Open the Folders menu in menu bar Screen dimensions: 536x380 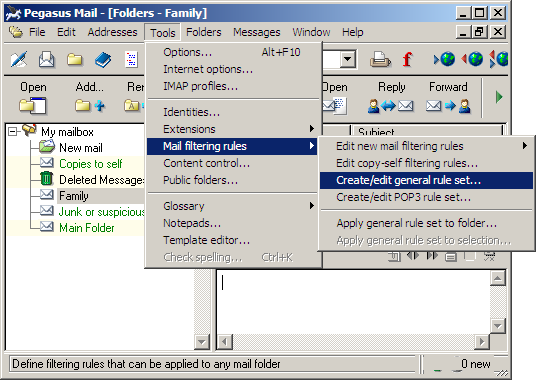click(204, 32)
